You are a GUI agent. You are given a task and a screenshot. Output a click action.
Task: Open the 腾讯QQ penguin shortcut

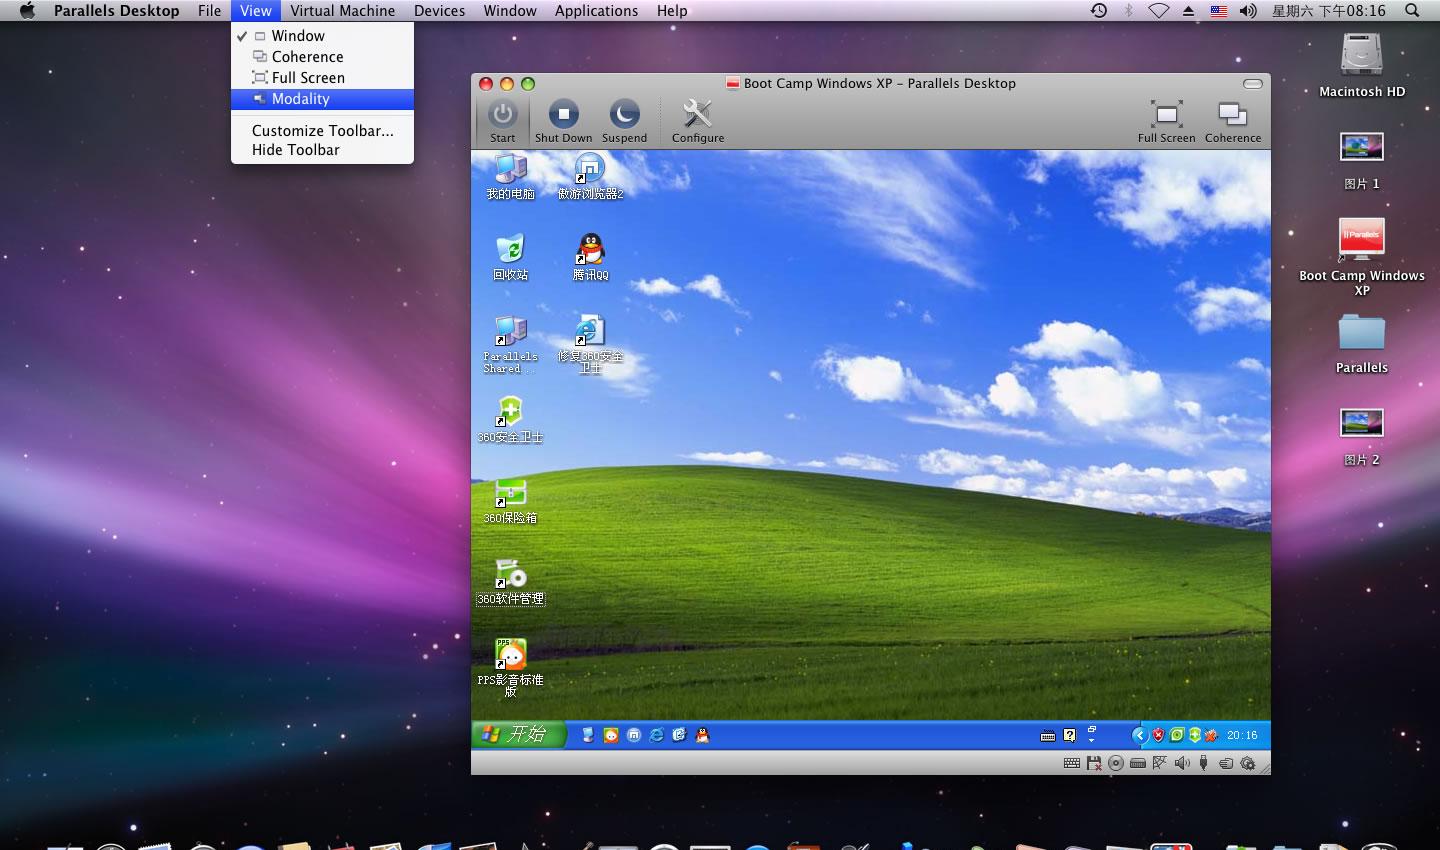pyautogui.click(x=590, y=257)
